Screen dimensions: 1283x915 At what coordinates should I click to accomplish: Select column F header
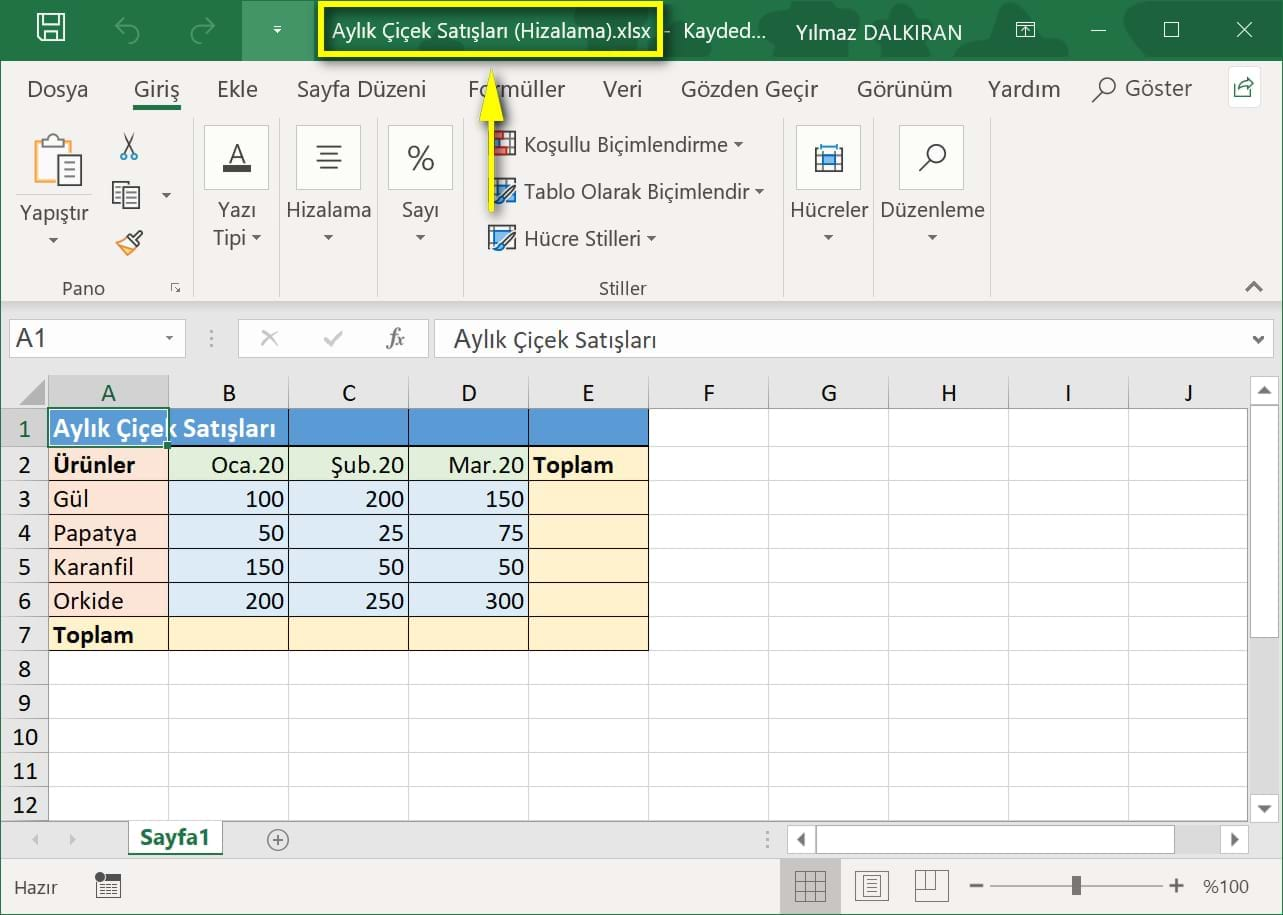[708, 392]
